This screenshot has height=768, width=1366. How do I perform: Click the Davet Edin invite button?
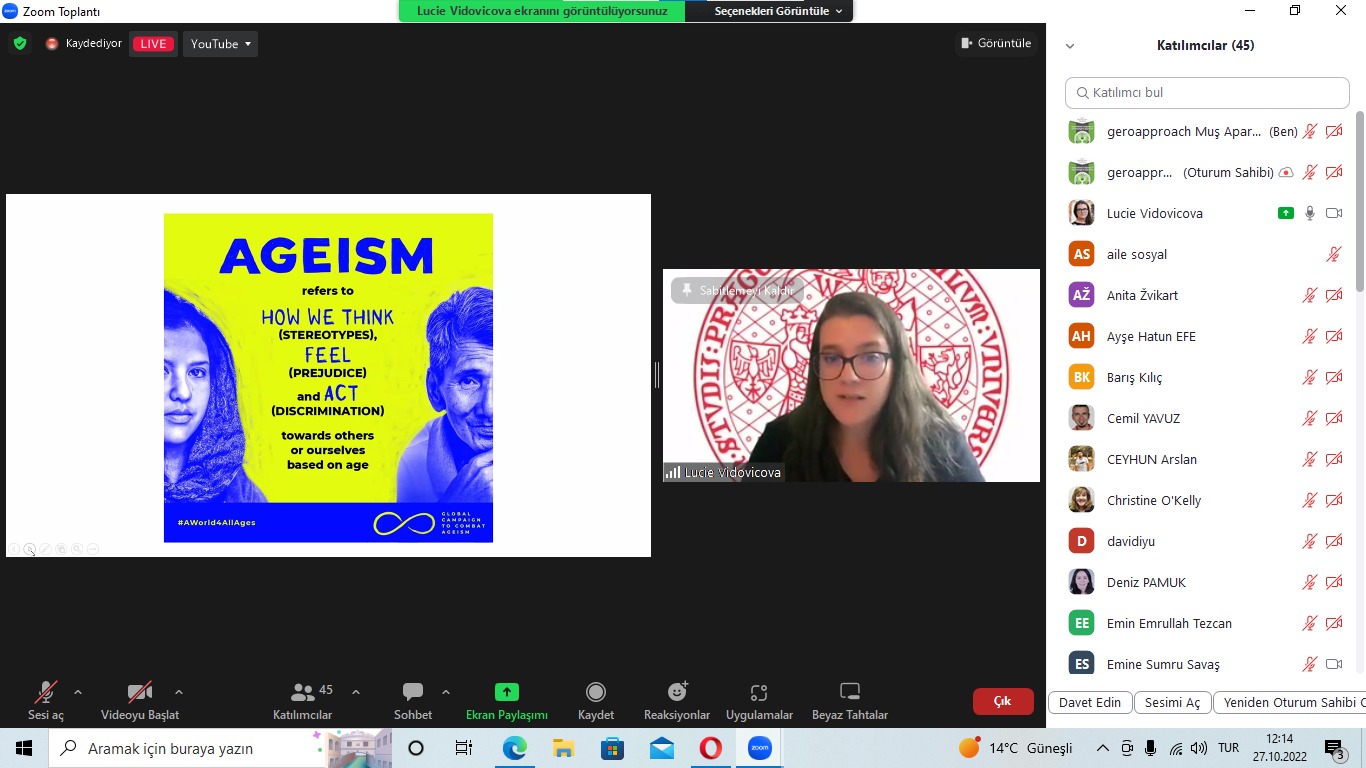click(x=1090, y=702)
